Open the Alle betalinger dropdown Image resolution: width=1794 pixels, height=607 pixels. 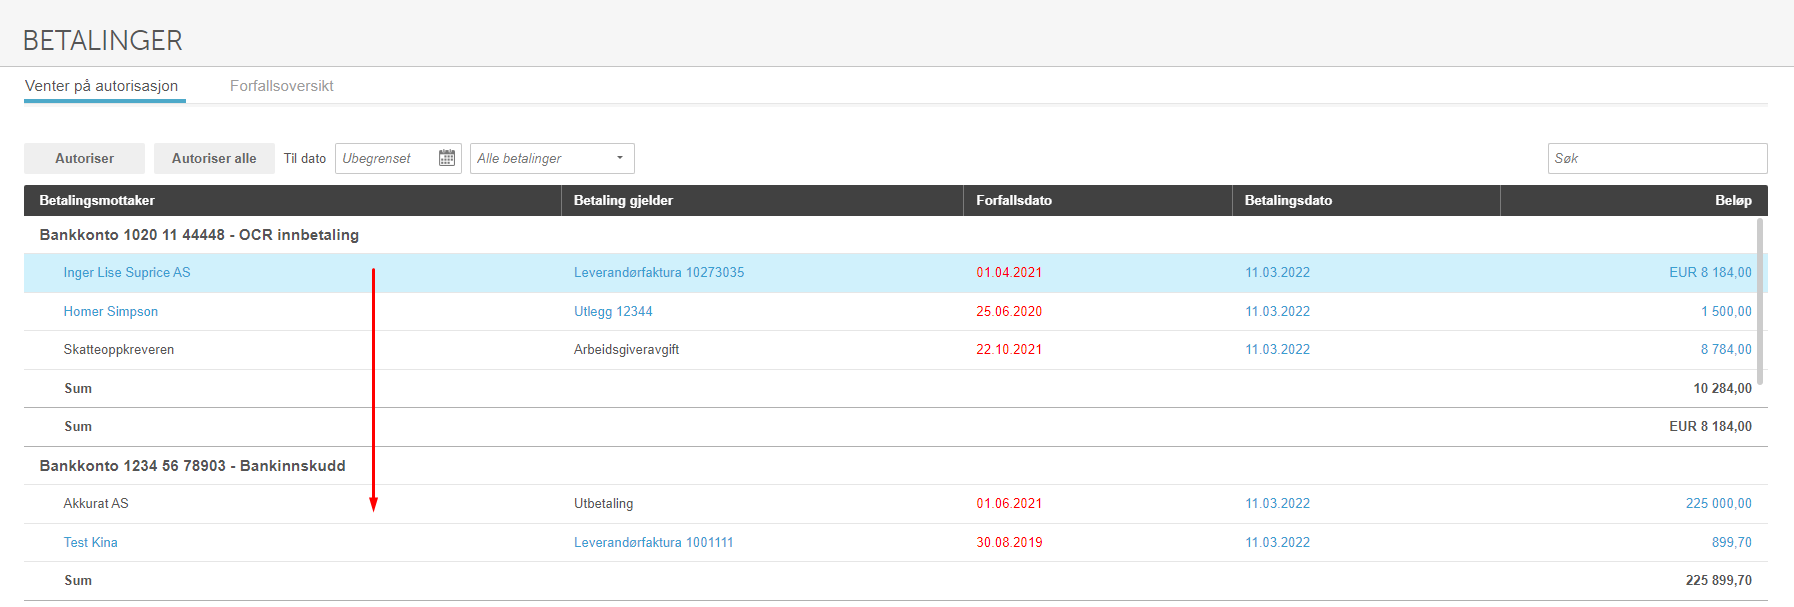tap(552, 158)
